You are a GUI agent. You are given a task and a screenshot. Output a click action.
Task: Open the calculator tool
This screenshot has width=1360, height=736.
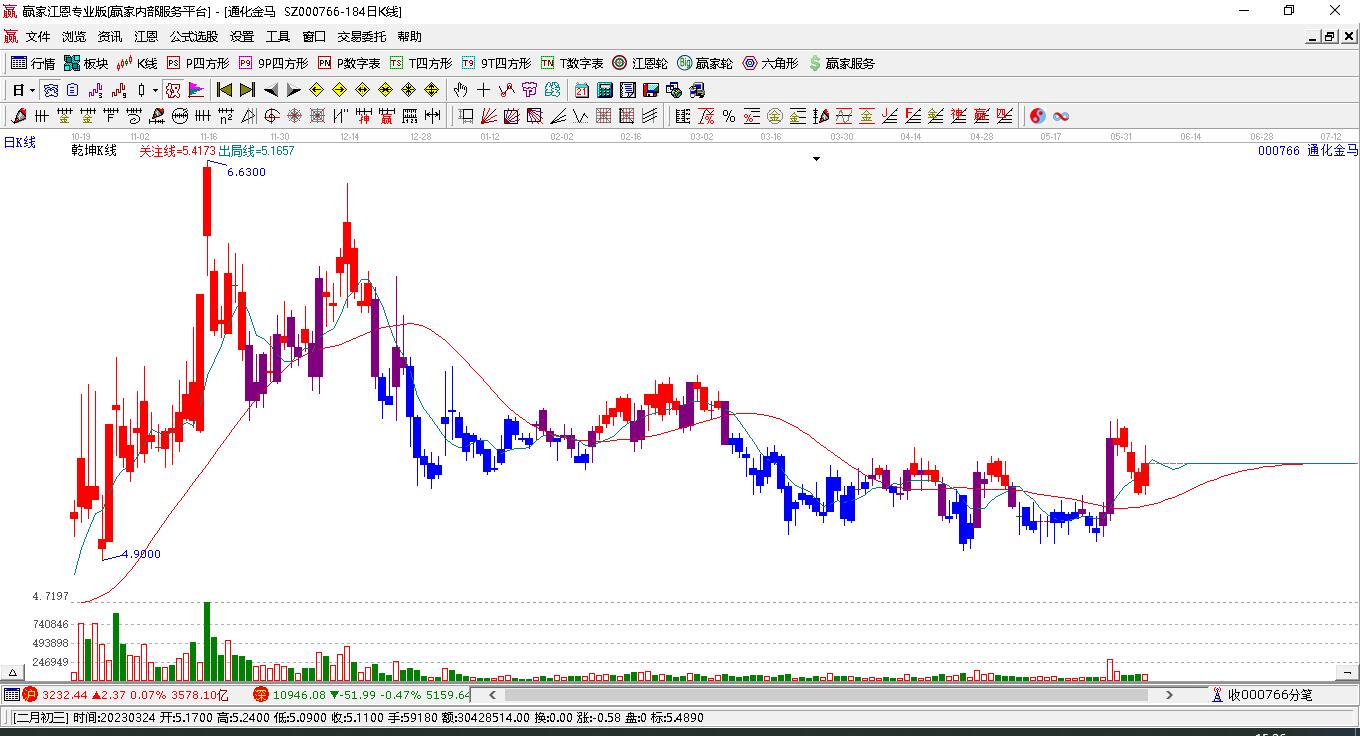[x=604, y=90]
